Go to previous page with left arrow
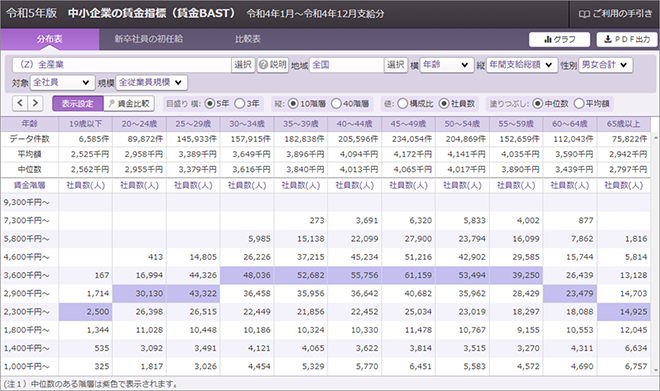This screenshot has width=660, height=391. 20,103
